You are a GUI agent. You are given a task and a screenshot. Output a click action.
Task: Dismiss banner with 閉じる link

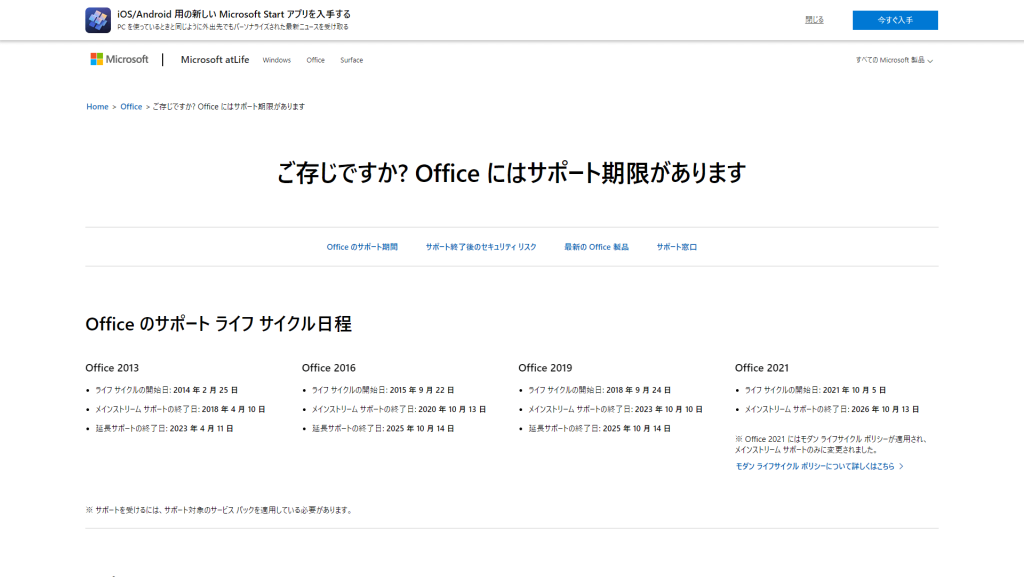click(x=814, y=20)
